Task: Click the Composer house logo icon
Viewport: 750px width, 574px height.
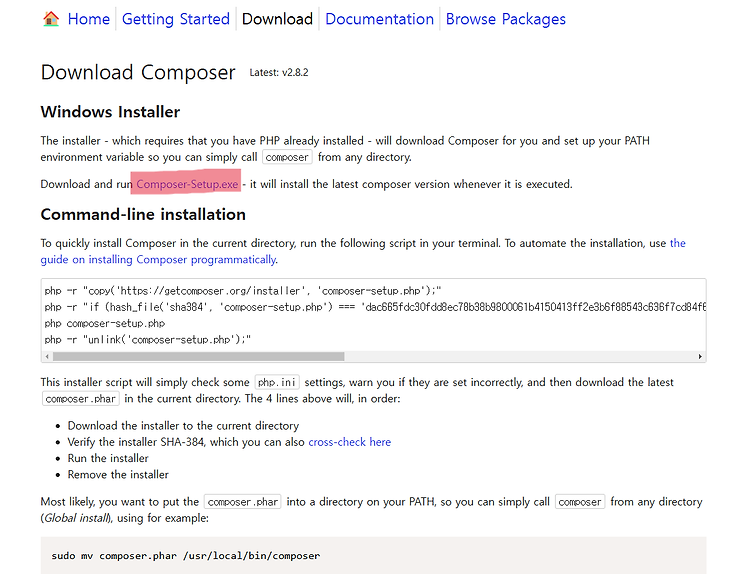Action: pos(51,19)
